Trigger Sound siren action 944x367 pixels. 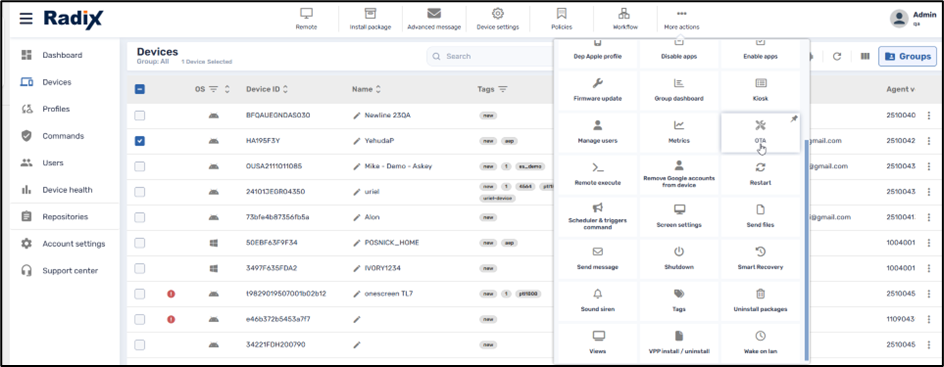point(598,300)
